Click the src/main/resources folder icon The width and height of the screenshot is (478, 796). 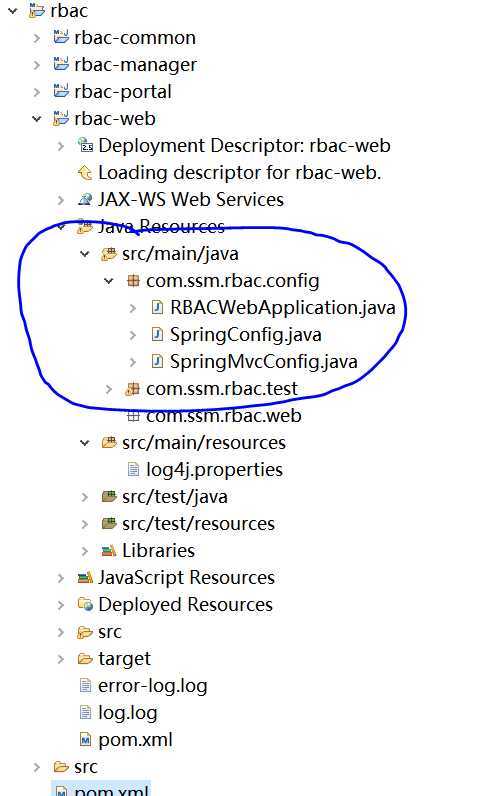(109, 442)
